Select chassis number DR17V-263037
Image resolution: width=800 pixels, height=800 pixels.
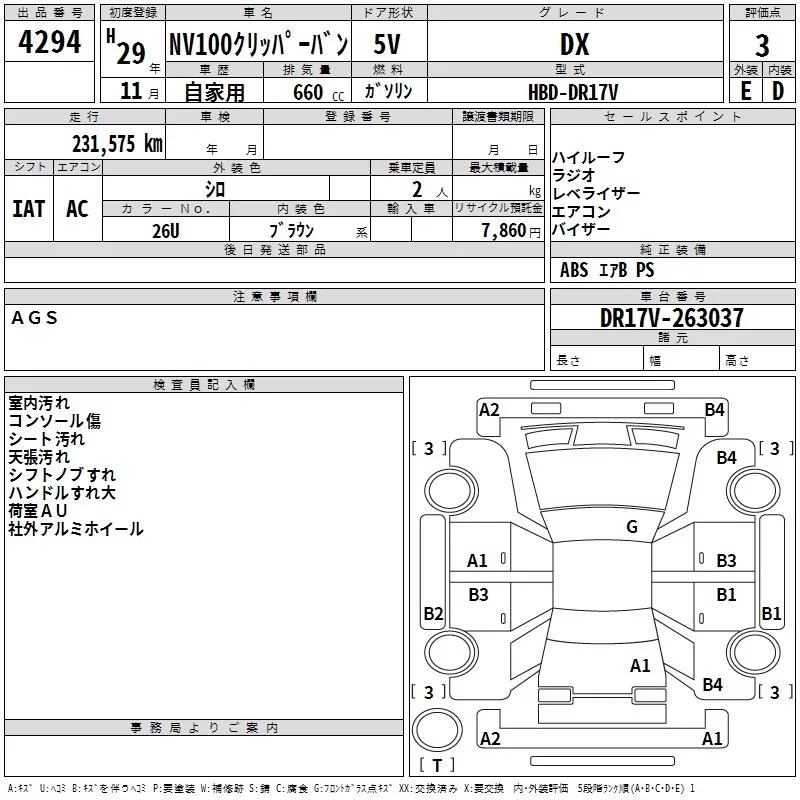[671, 318]
